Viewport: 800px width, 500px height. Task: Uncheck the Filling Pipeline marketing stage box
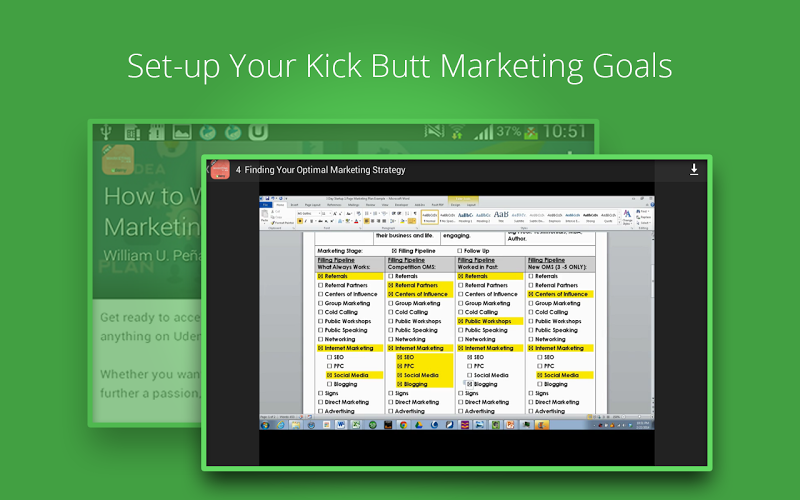[x=394, y=251]
